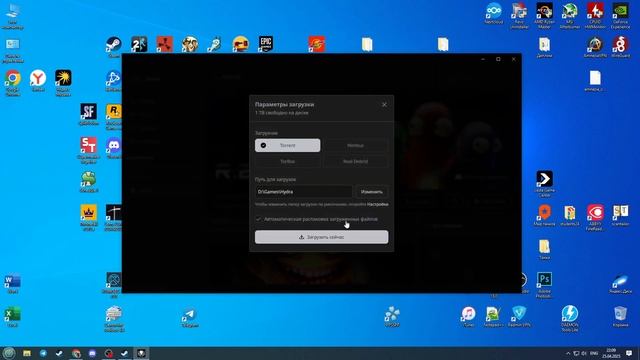Open the Telegram desktop shortcut
Image resolution: width=640 pixels, height=360 pixels.
point(190,318)
